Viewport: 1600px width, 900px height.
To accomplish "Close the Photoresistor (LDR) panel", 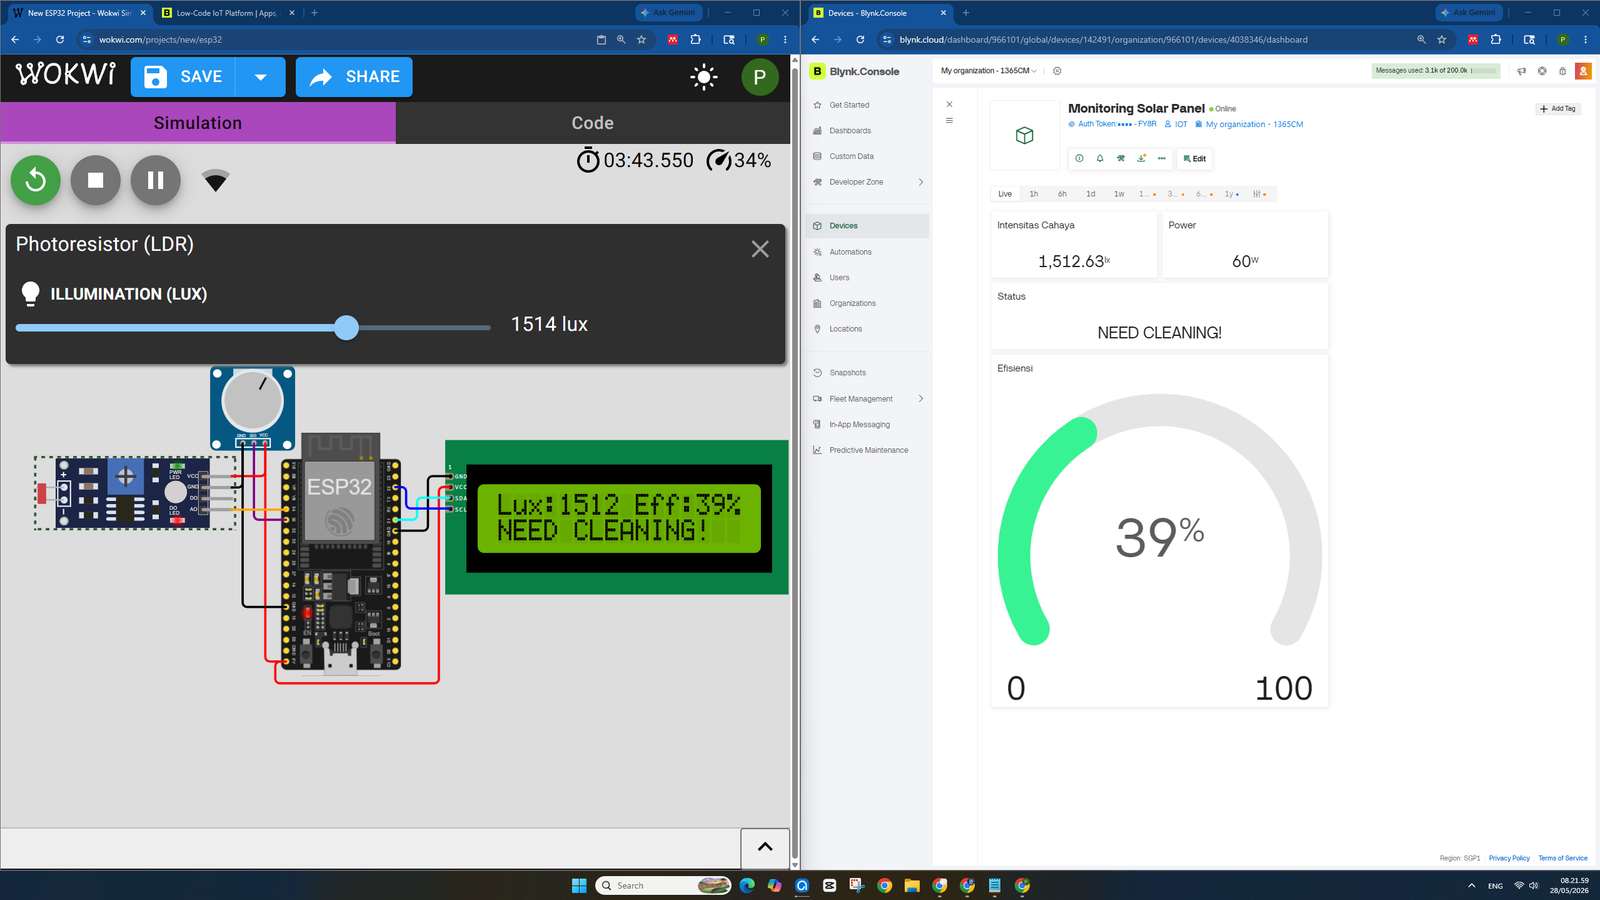I will (760, 249).
